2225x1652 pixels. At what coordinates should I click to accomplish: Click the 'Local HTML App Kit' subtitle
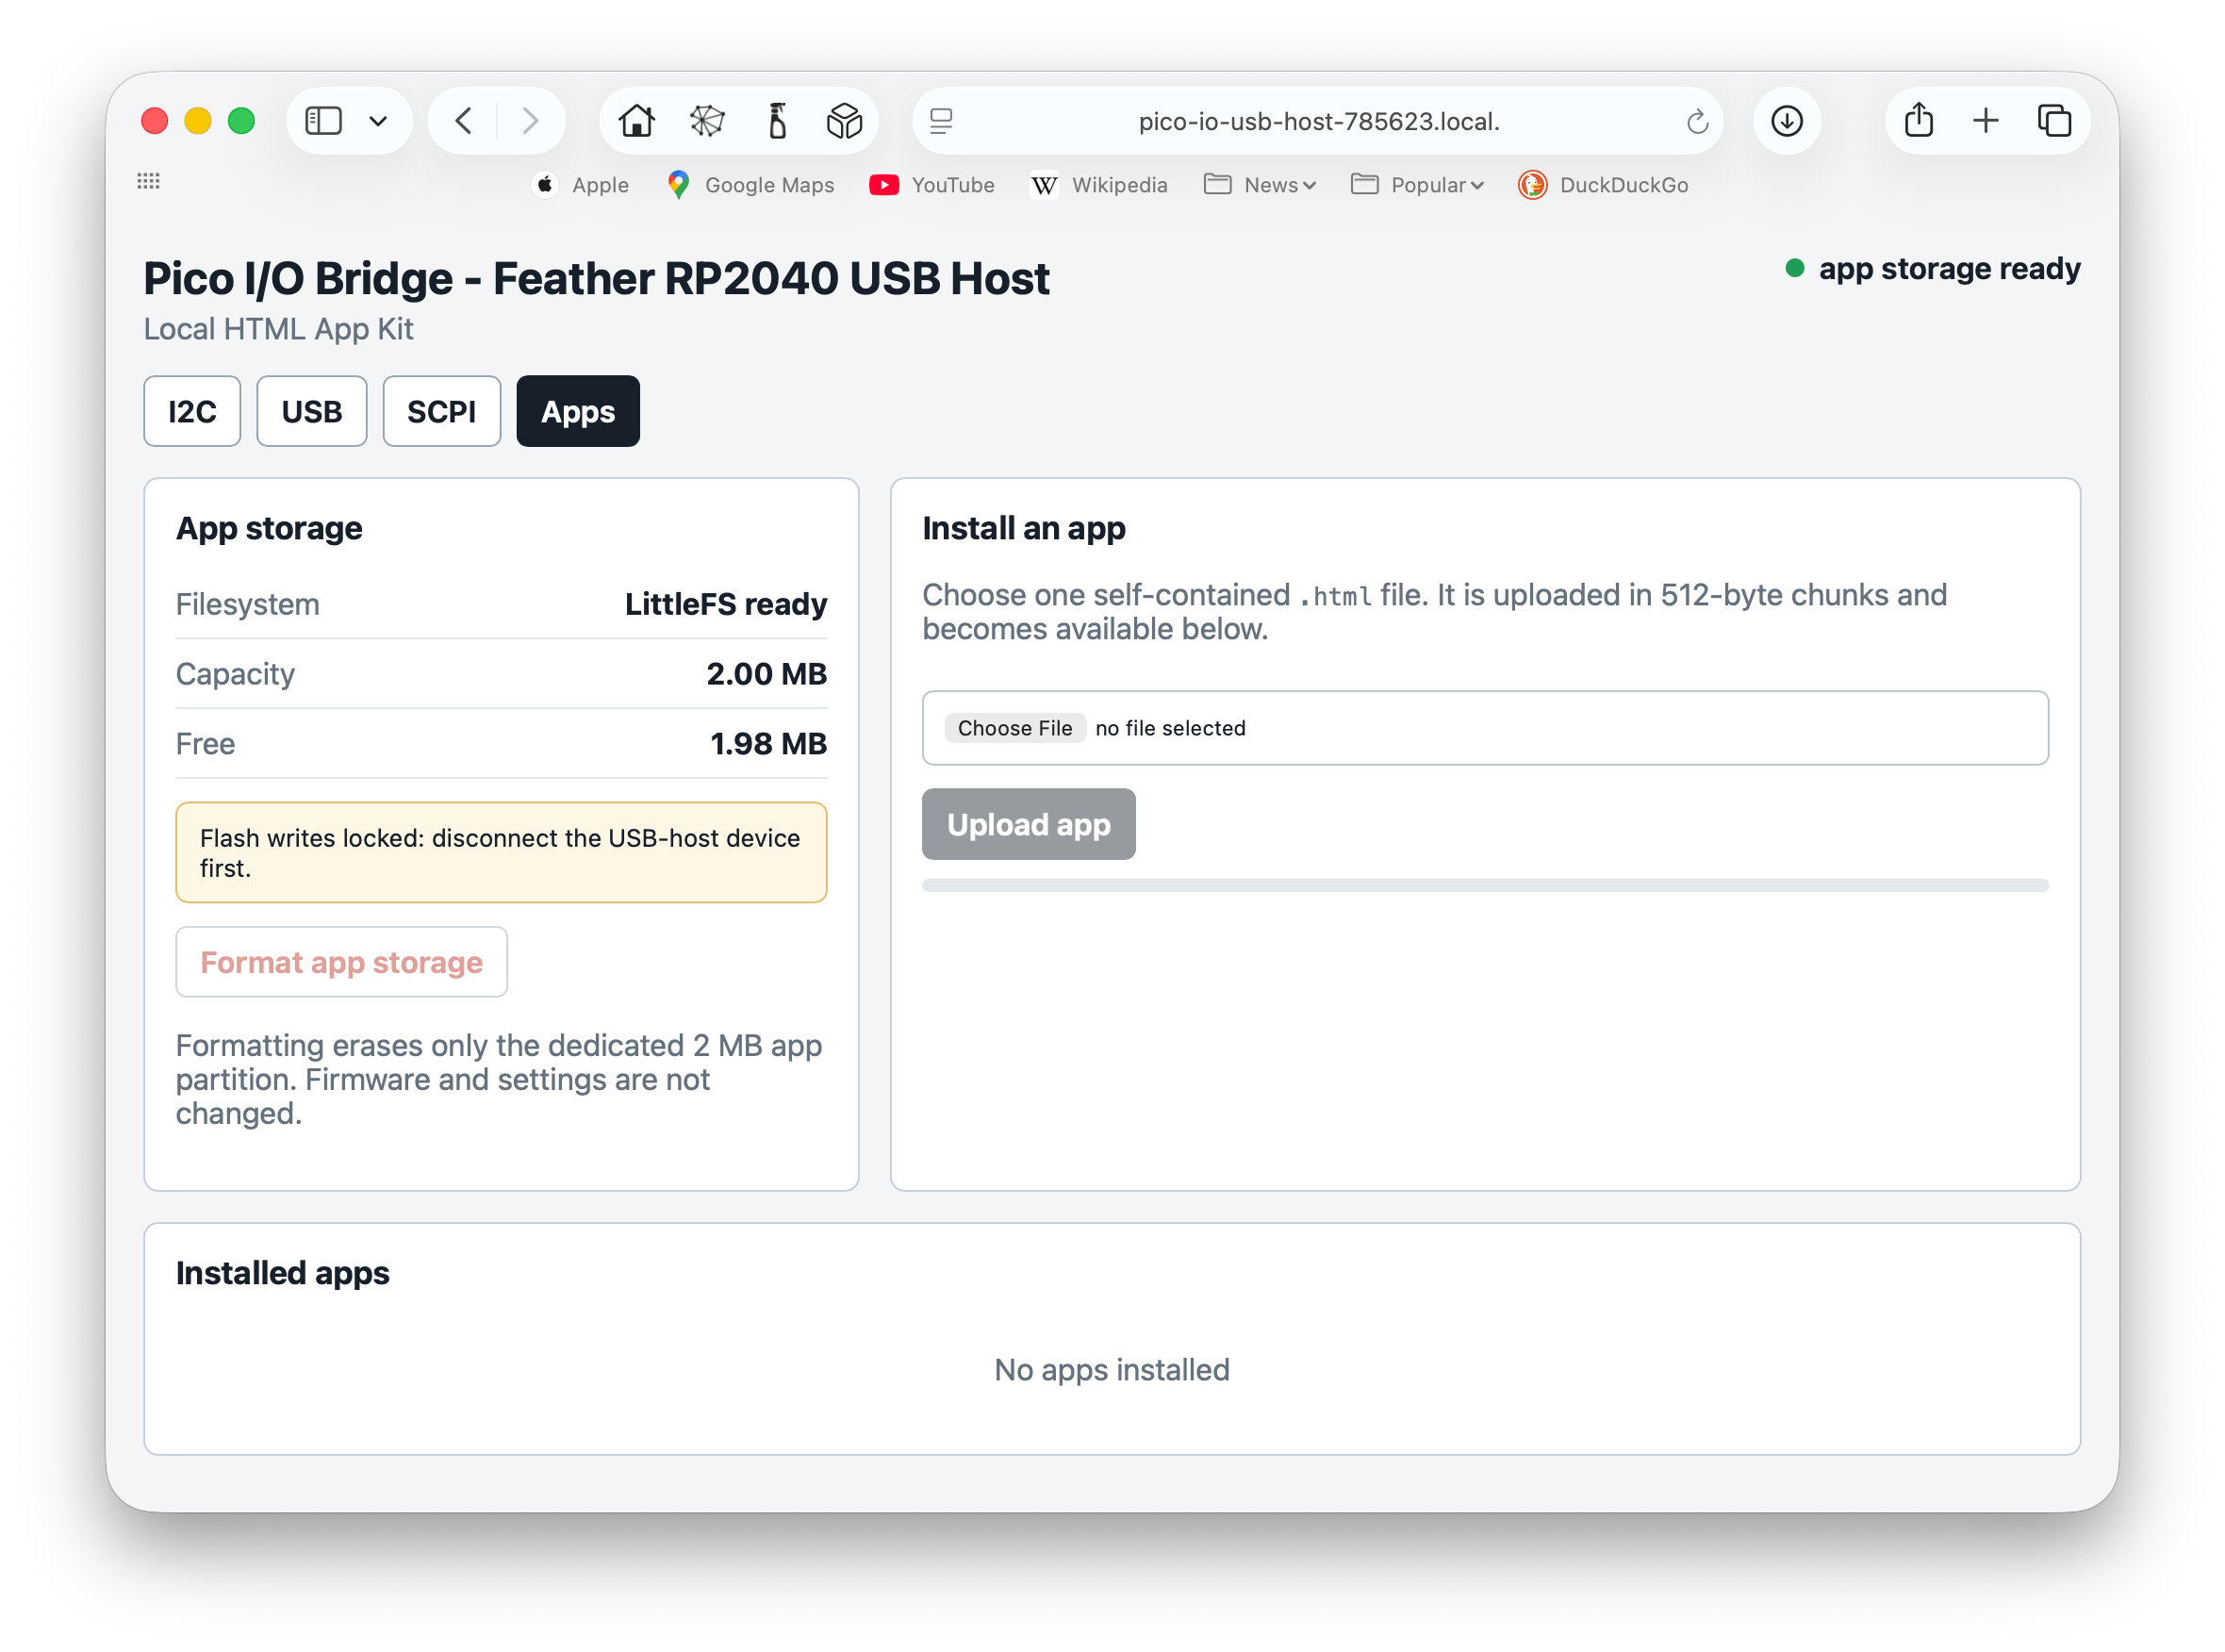[x=278, y=329]
